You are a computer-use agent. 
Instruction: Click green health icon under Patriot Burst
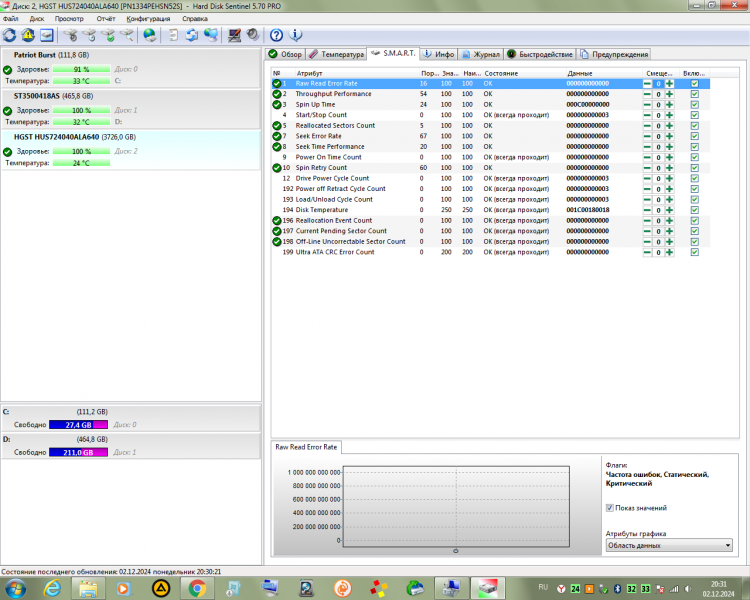click(7, 69)
